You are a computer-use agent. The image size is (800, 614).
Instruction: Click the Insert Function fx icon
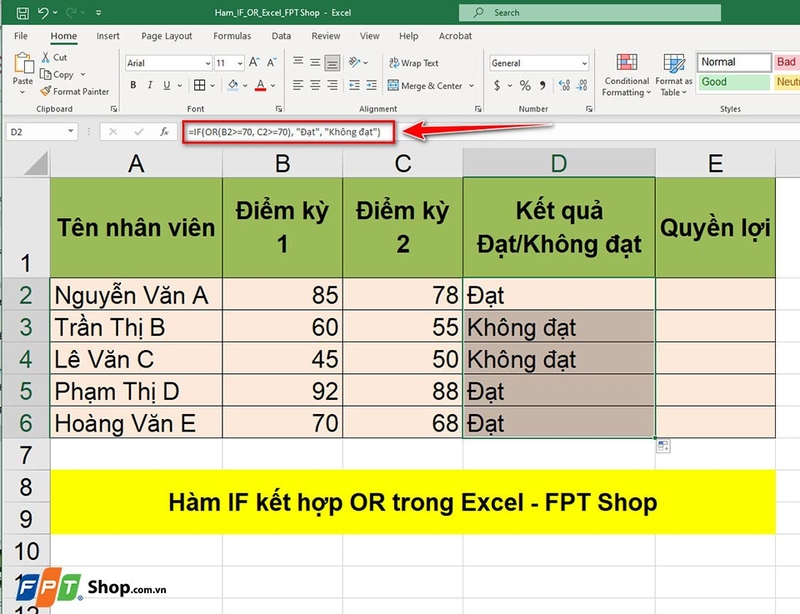point(164,132)
